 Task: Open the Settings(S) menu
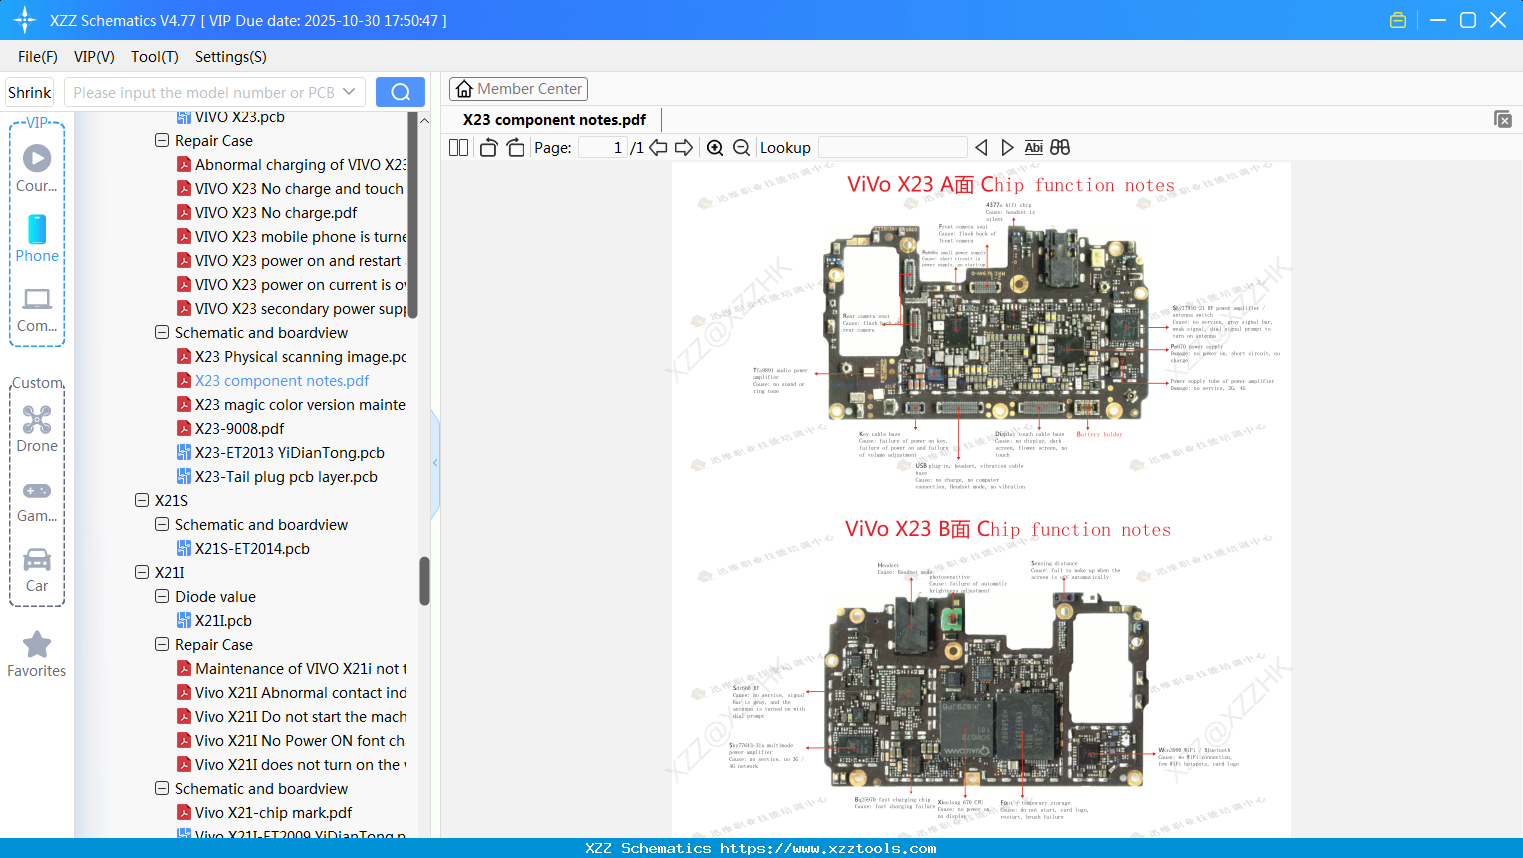click(230, 57)
